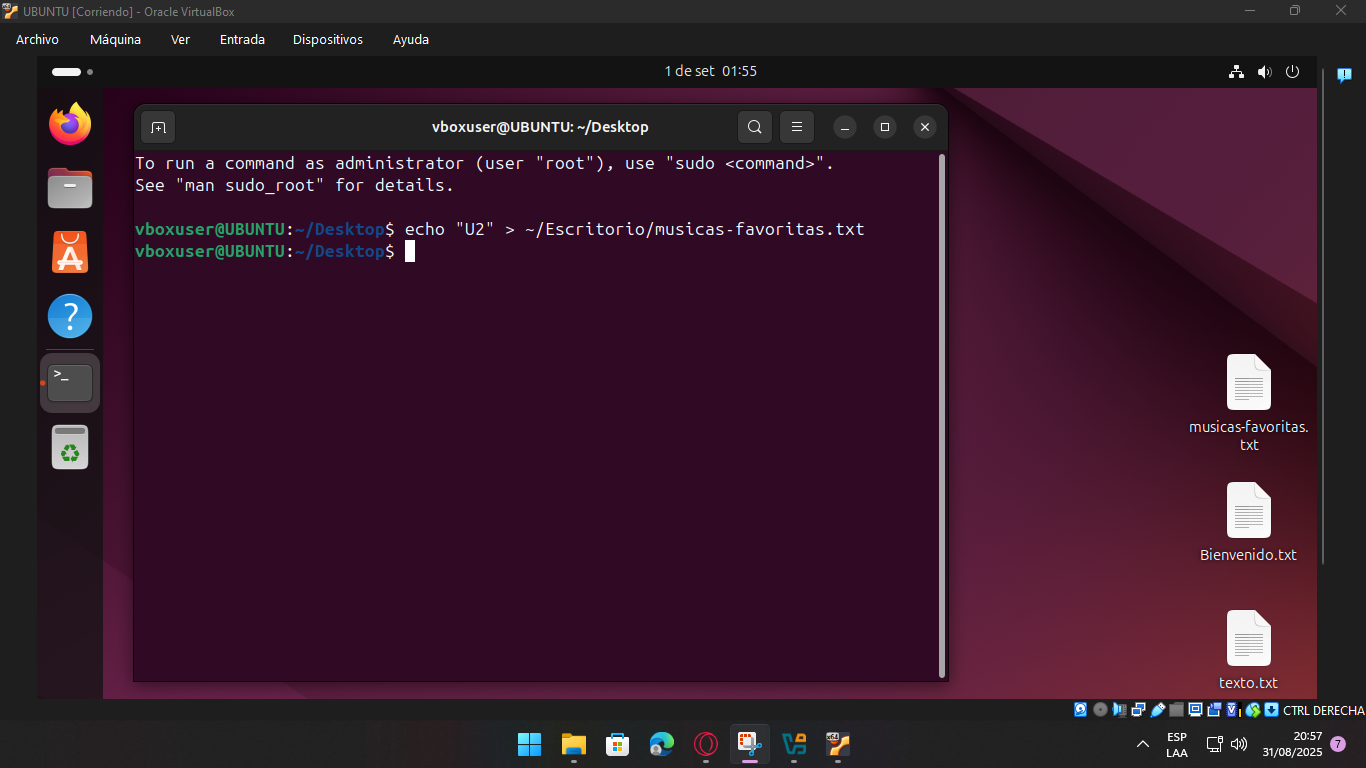Open the musicas-favoritas.txt desktop file

coord(1249,403)
